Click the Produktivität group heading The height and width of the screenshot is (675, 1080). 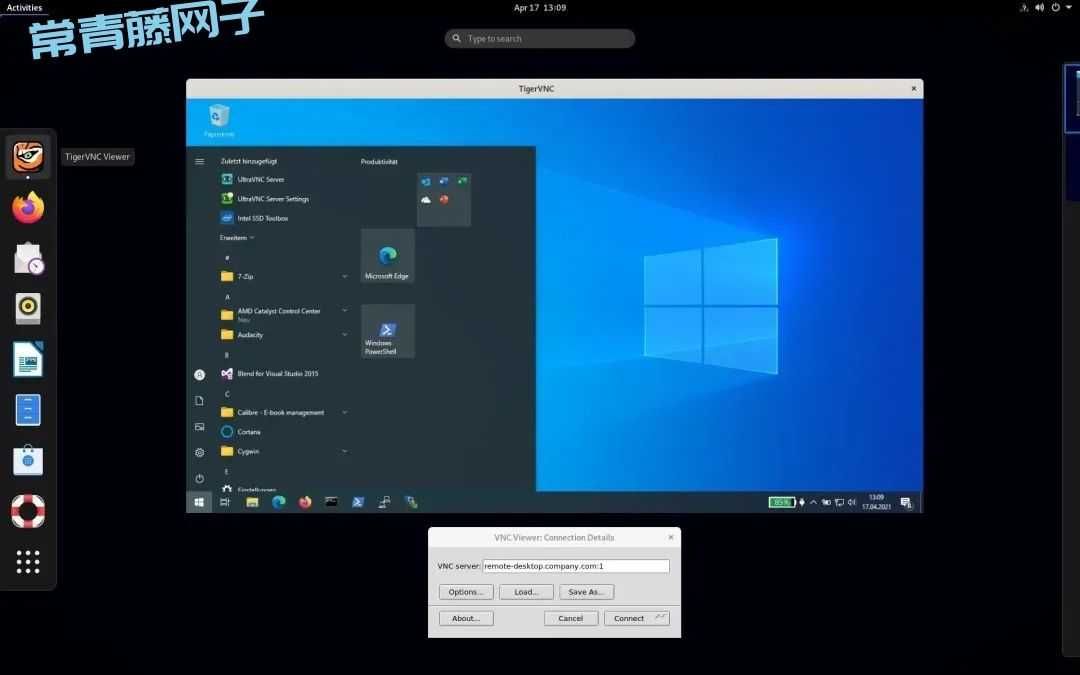(x=380, y=162)
